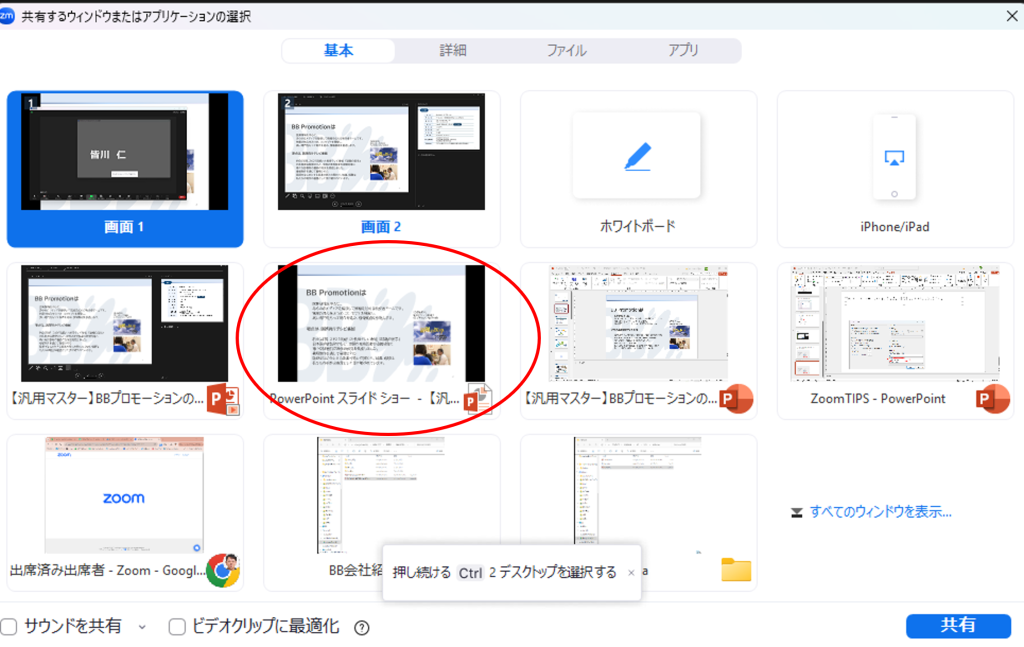1024x647 pixels.
Task: Enable the サウンドを共有 checkbox
Action: pos(10,627)
